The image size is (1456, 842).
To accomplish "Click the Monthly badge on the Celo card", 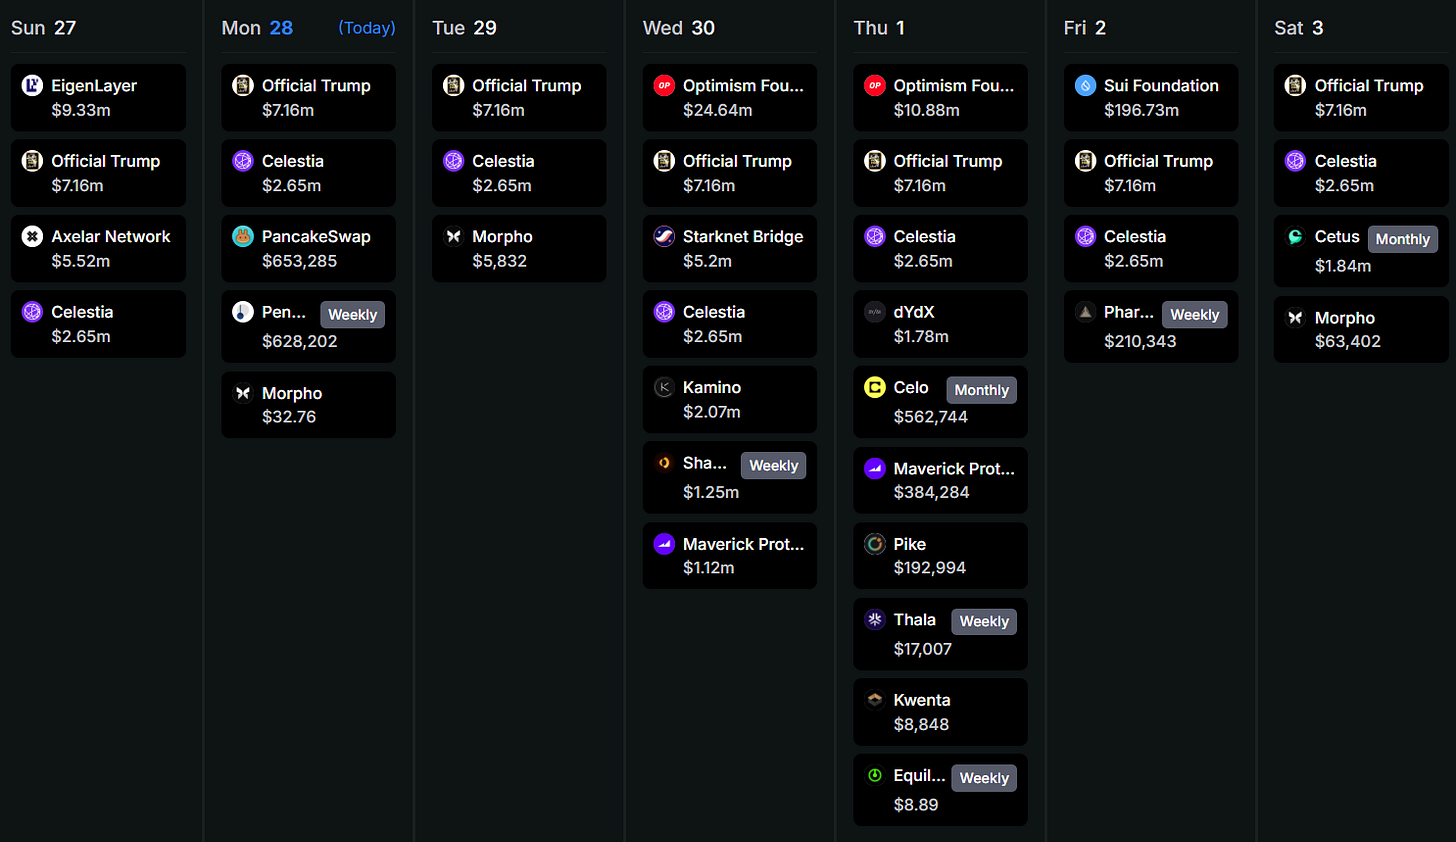I will tap(982, 390).
